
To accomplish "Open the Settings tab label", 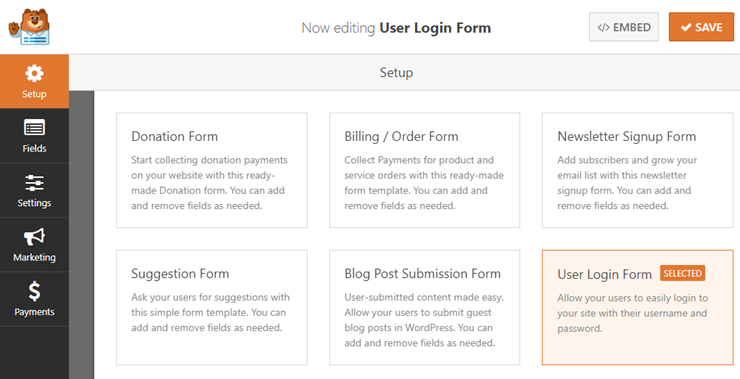I will click(x=34, y=203).
